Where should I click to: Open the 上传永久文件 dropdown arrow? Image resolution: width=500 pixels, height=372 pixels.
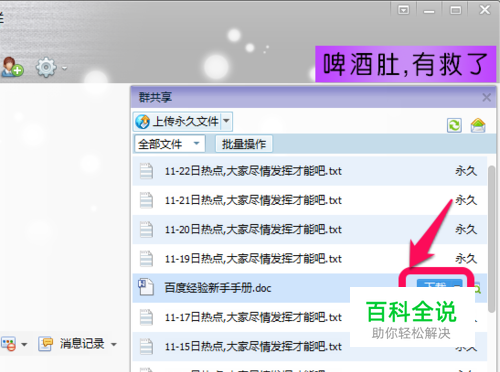226,121
